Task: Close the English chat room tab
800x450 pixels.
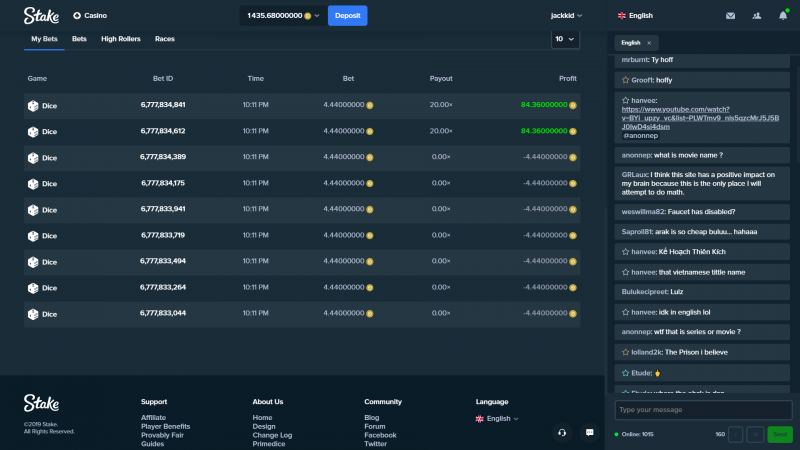Action: [x=649, y=43]
